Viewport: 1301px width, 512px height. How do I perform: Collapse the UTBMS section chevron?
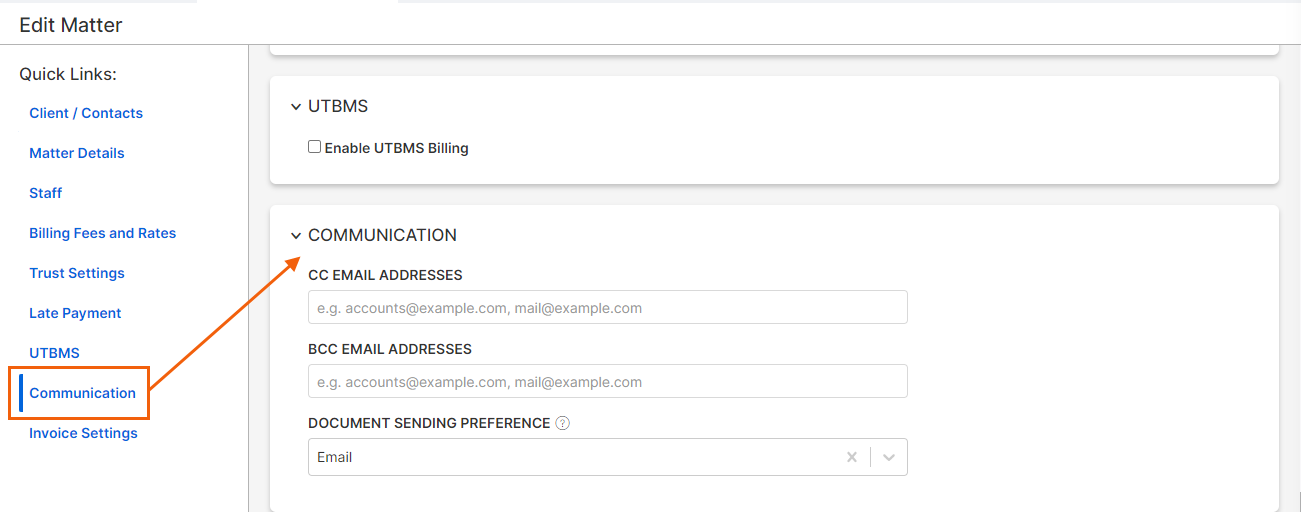[x=296, y=107]
